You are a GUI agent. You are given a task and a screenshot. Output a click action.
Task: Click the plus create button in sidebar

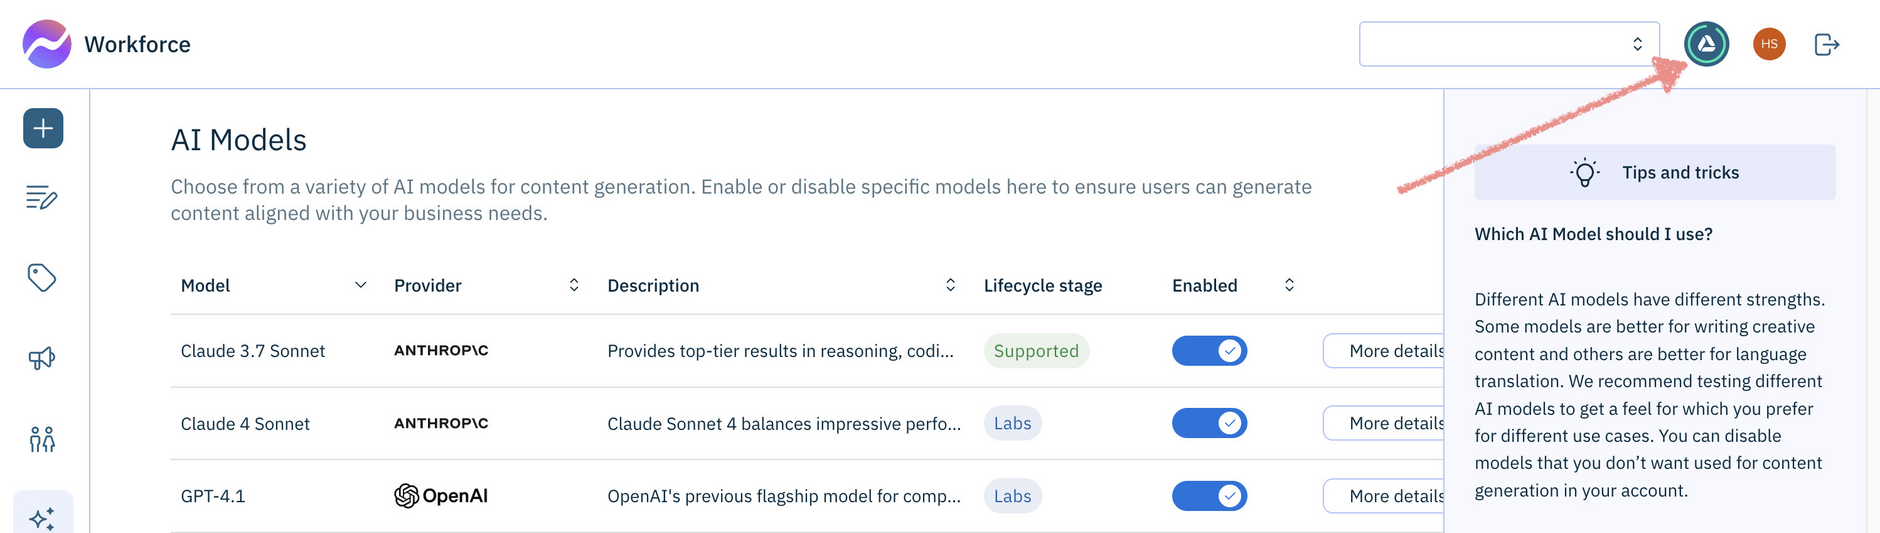(x=43, y=129)
